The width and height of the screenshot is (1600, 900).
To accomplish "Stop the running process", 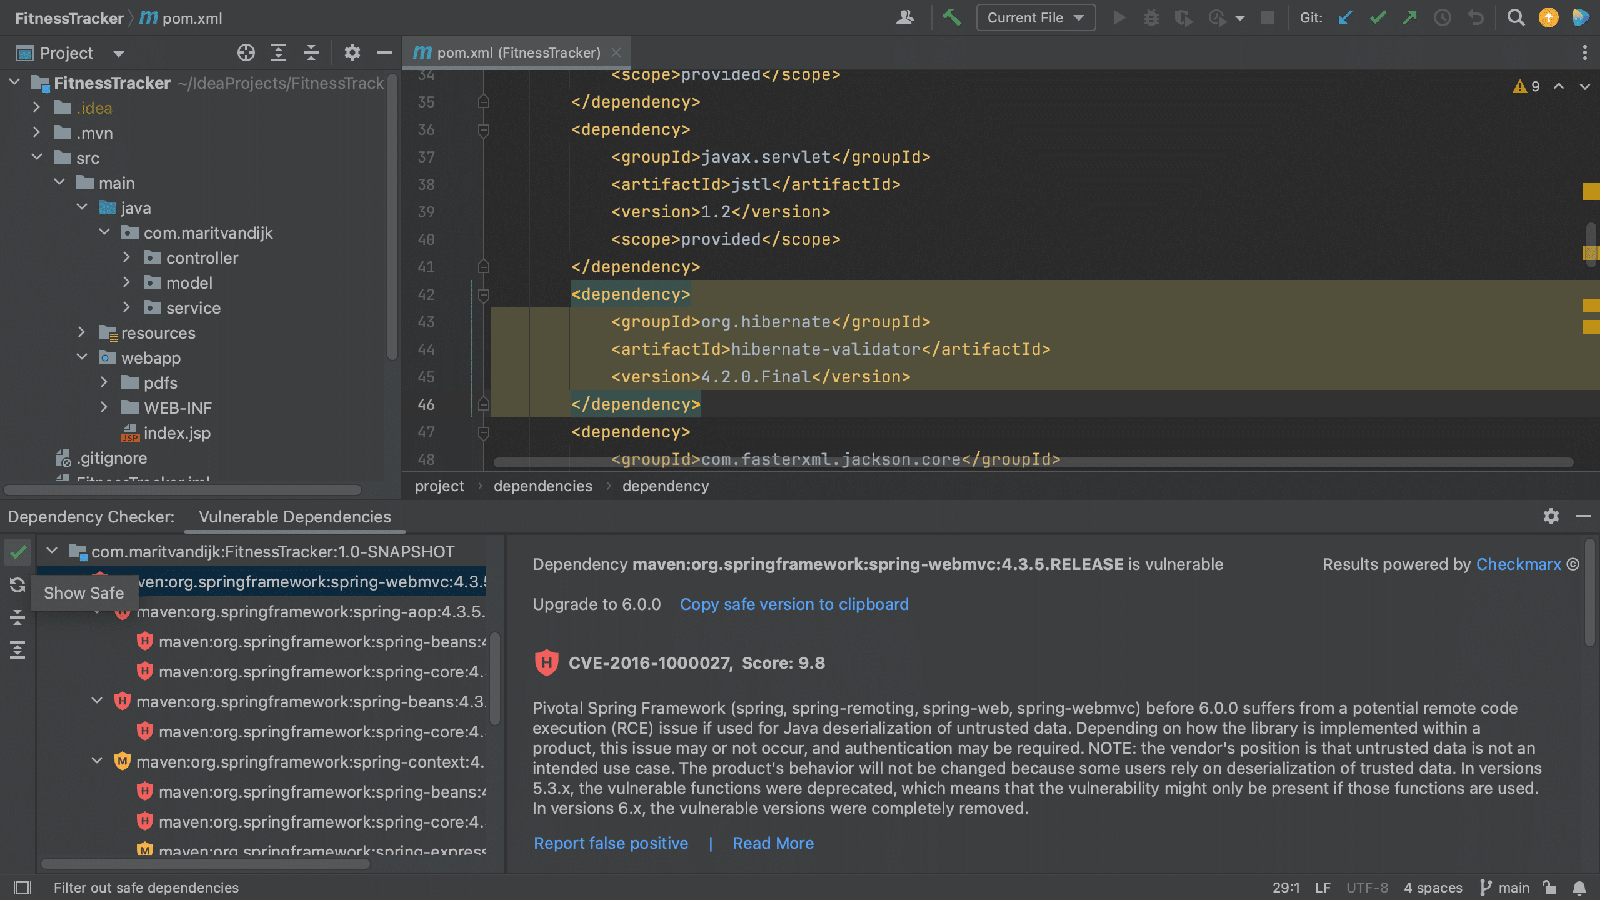I will click(x=1267, y=17).
